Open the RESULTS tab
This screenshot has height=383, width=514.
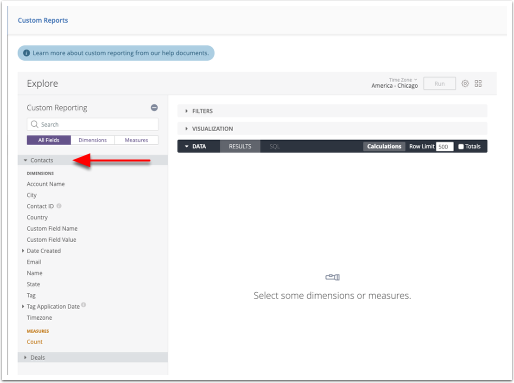click(x=240, y=146)
